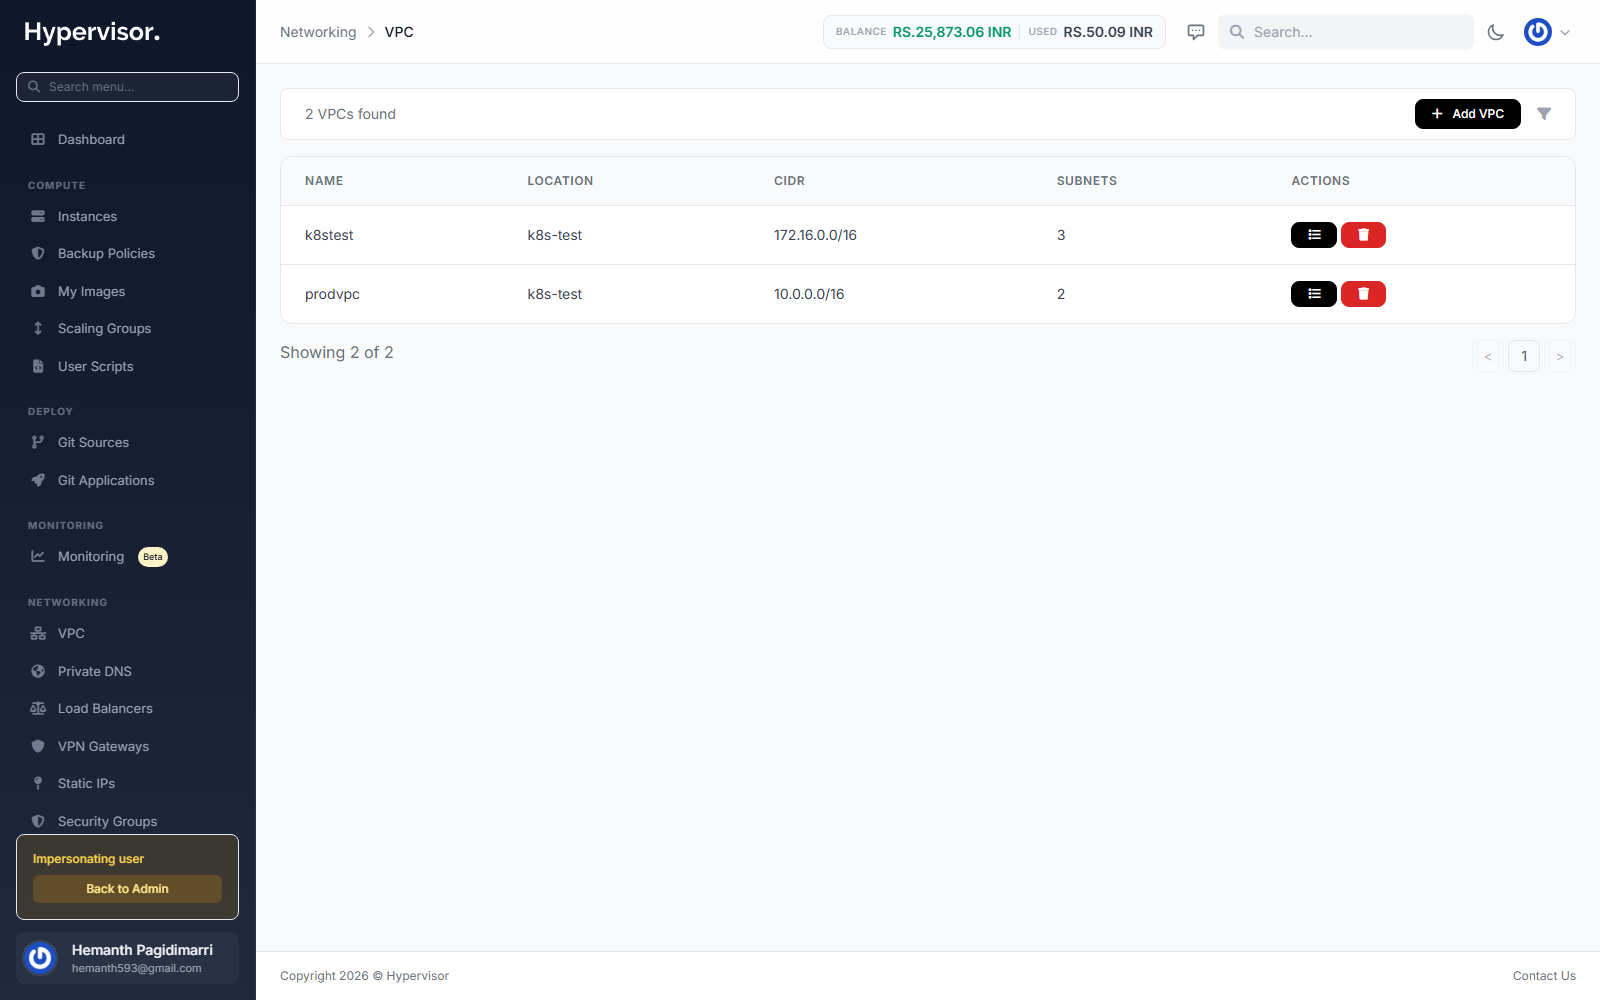Click the Backup Policies shield icon

point(38,254)
